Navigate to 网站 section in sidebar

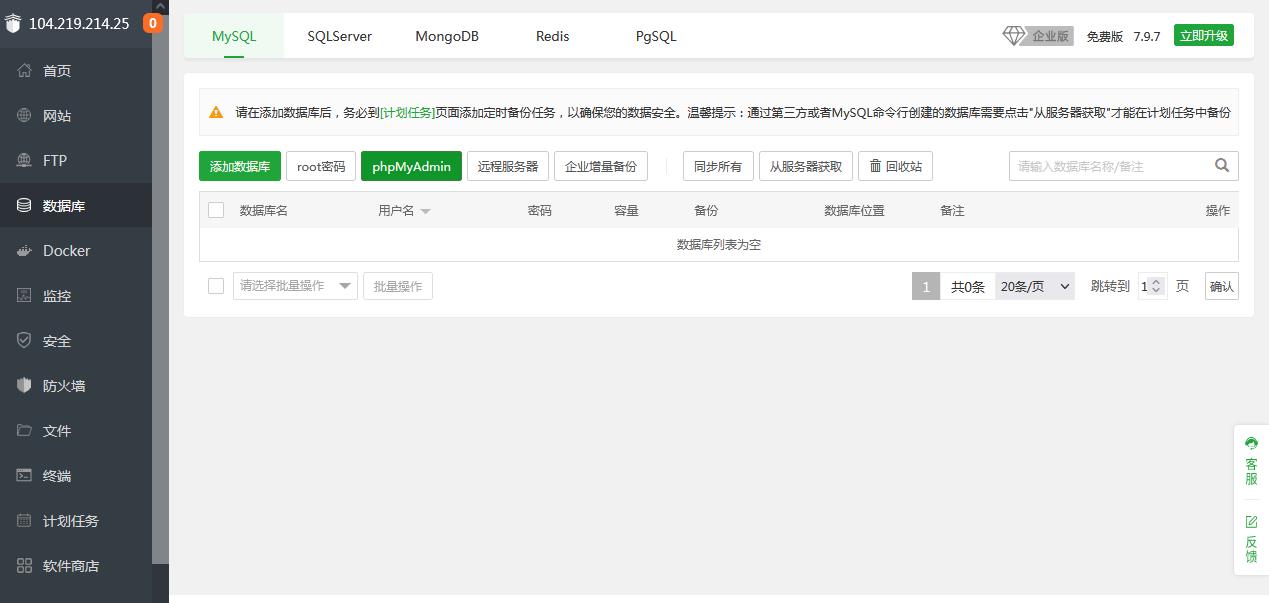click(55, 115)
